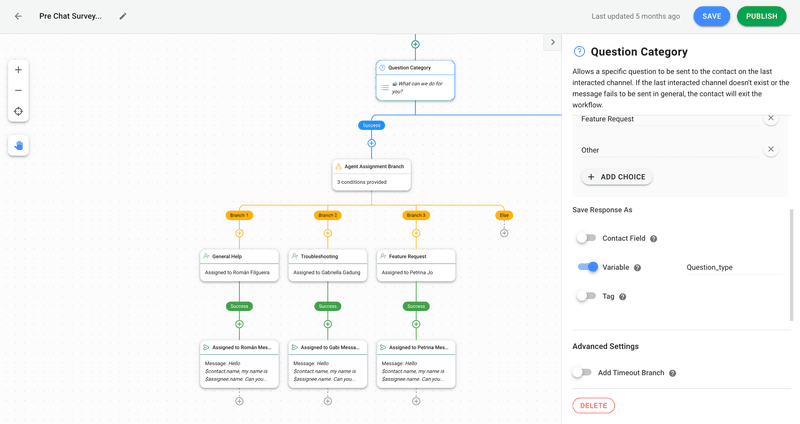Edit the Question_type variable name field
The width and height of the screenshot is (800, 424).
(733, 268)
